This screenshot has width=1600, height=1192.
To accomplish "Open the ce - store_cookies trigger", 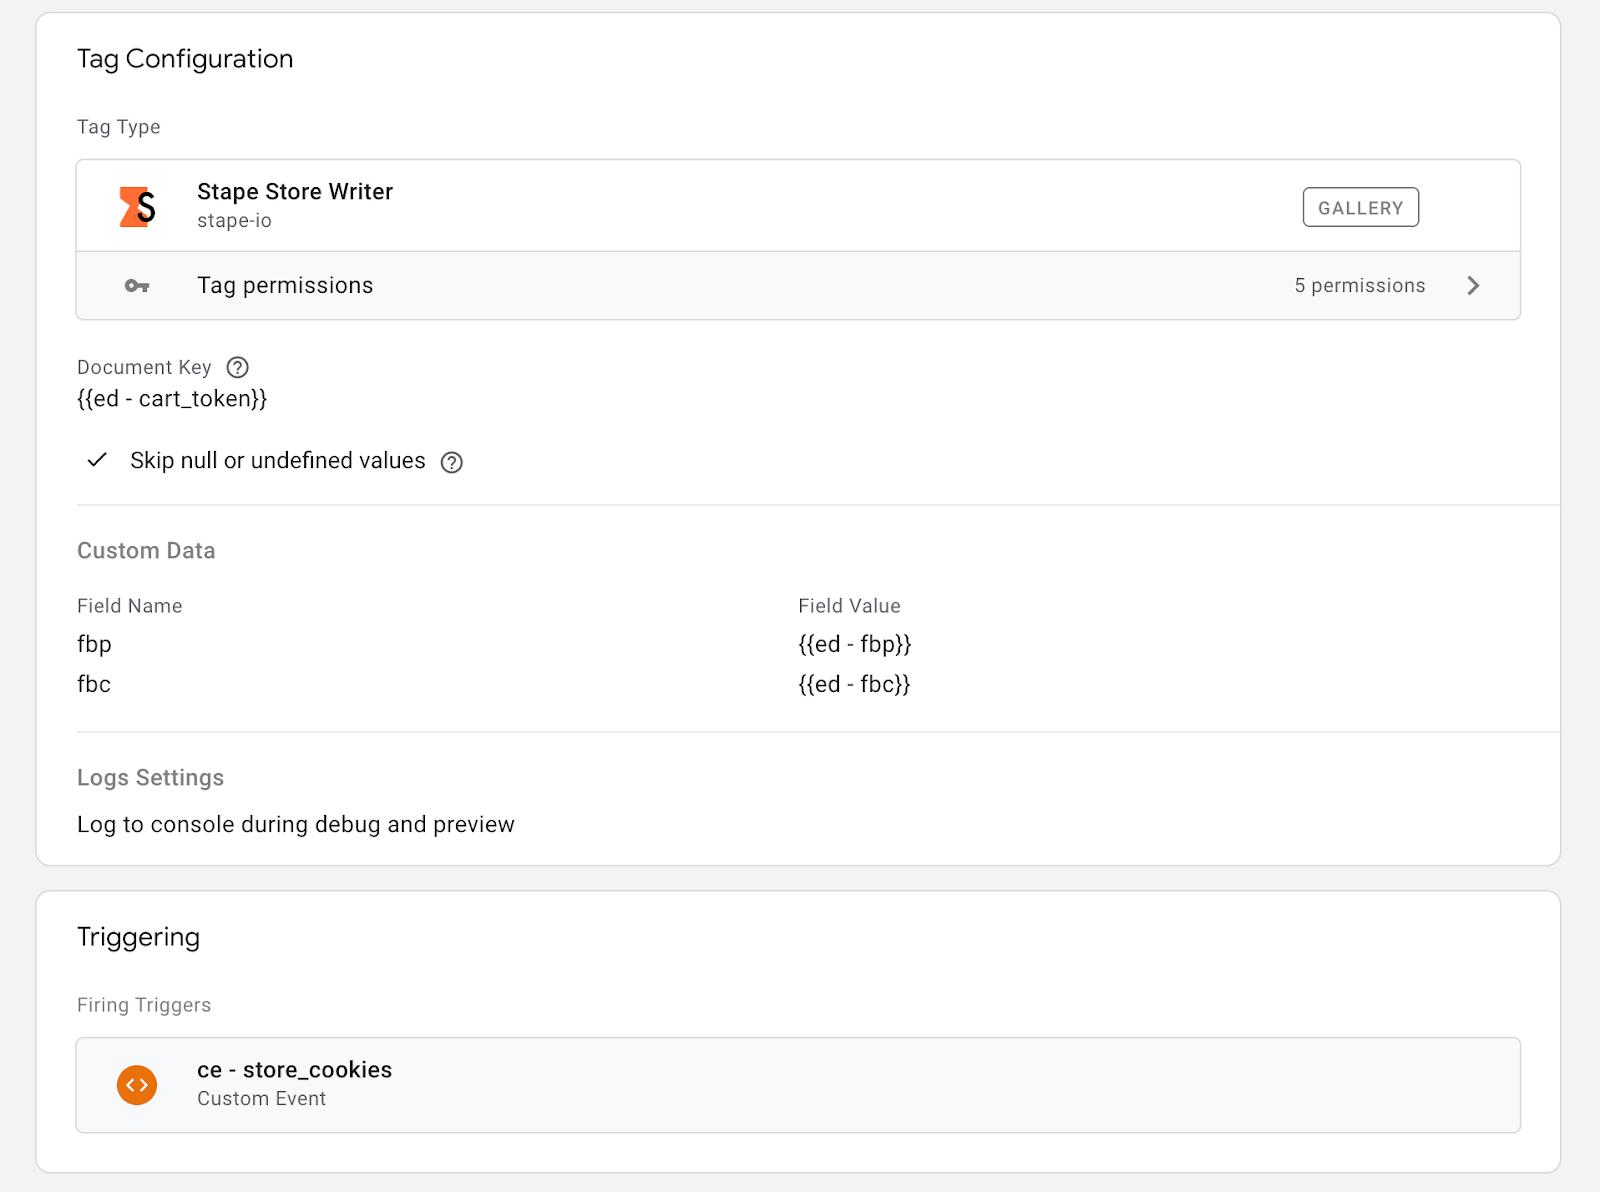I will [798, 1085].
